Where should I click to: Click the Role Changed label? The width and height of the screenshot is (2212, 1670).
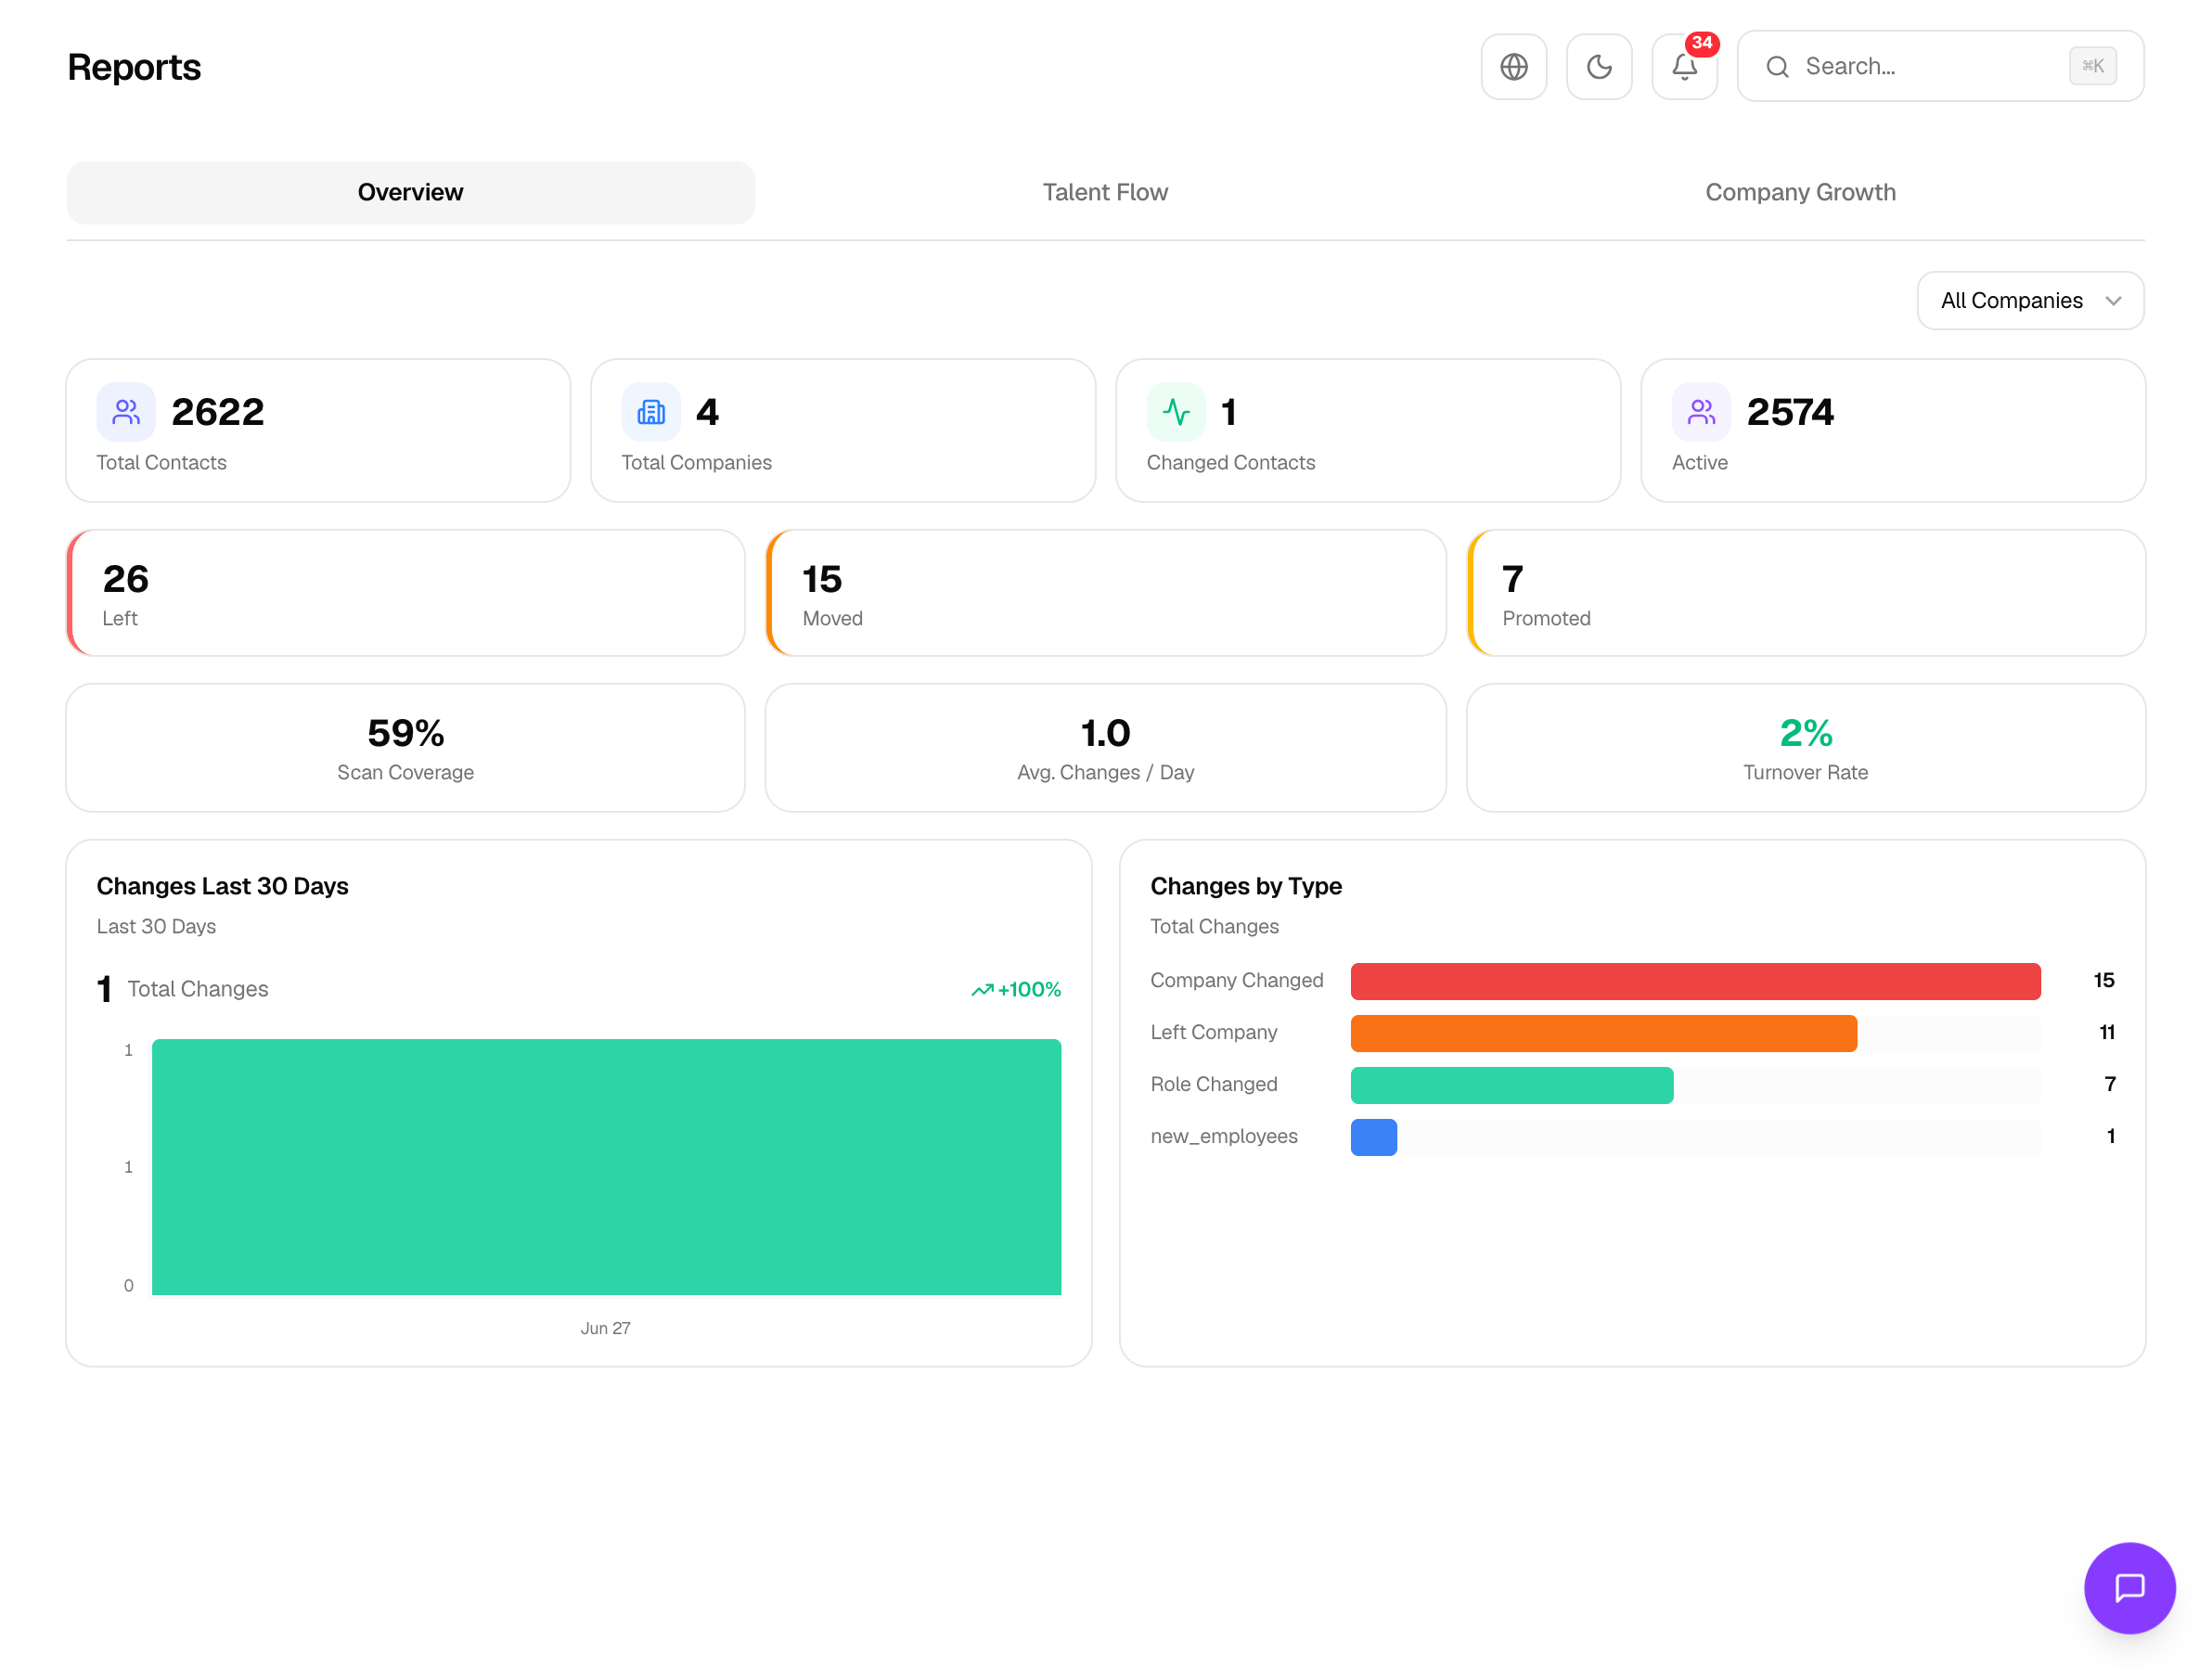pos(1213,1084)
